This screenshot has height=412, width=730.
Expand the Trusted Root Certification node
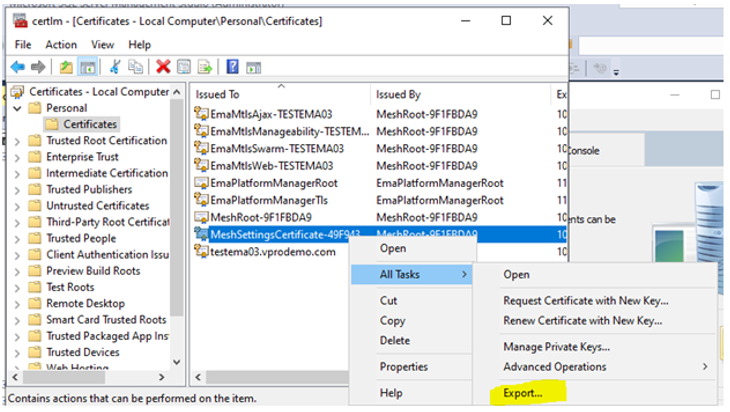pyautogui.click(x=17, y=141)
